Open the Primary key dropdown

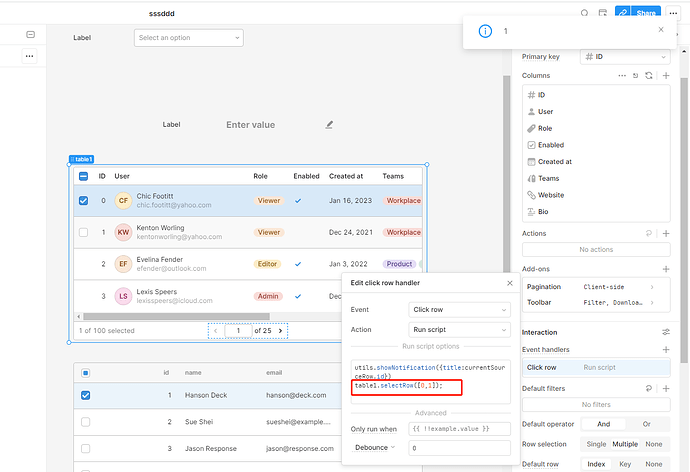tap(625, 57)
